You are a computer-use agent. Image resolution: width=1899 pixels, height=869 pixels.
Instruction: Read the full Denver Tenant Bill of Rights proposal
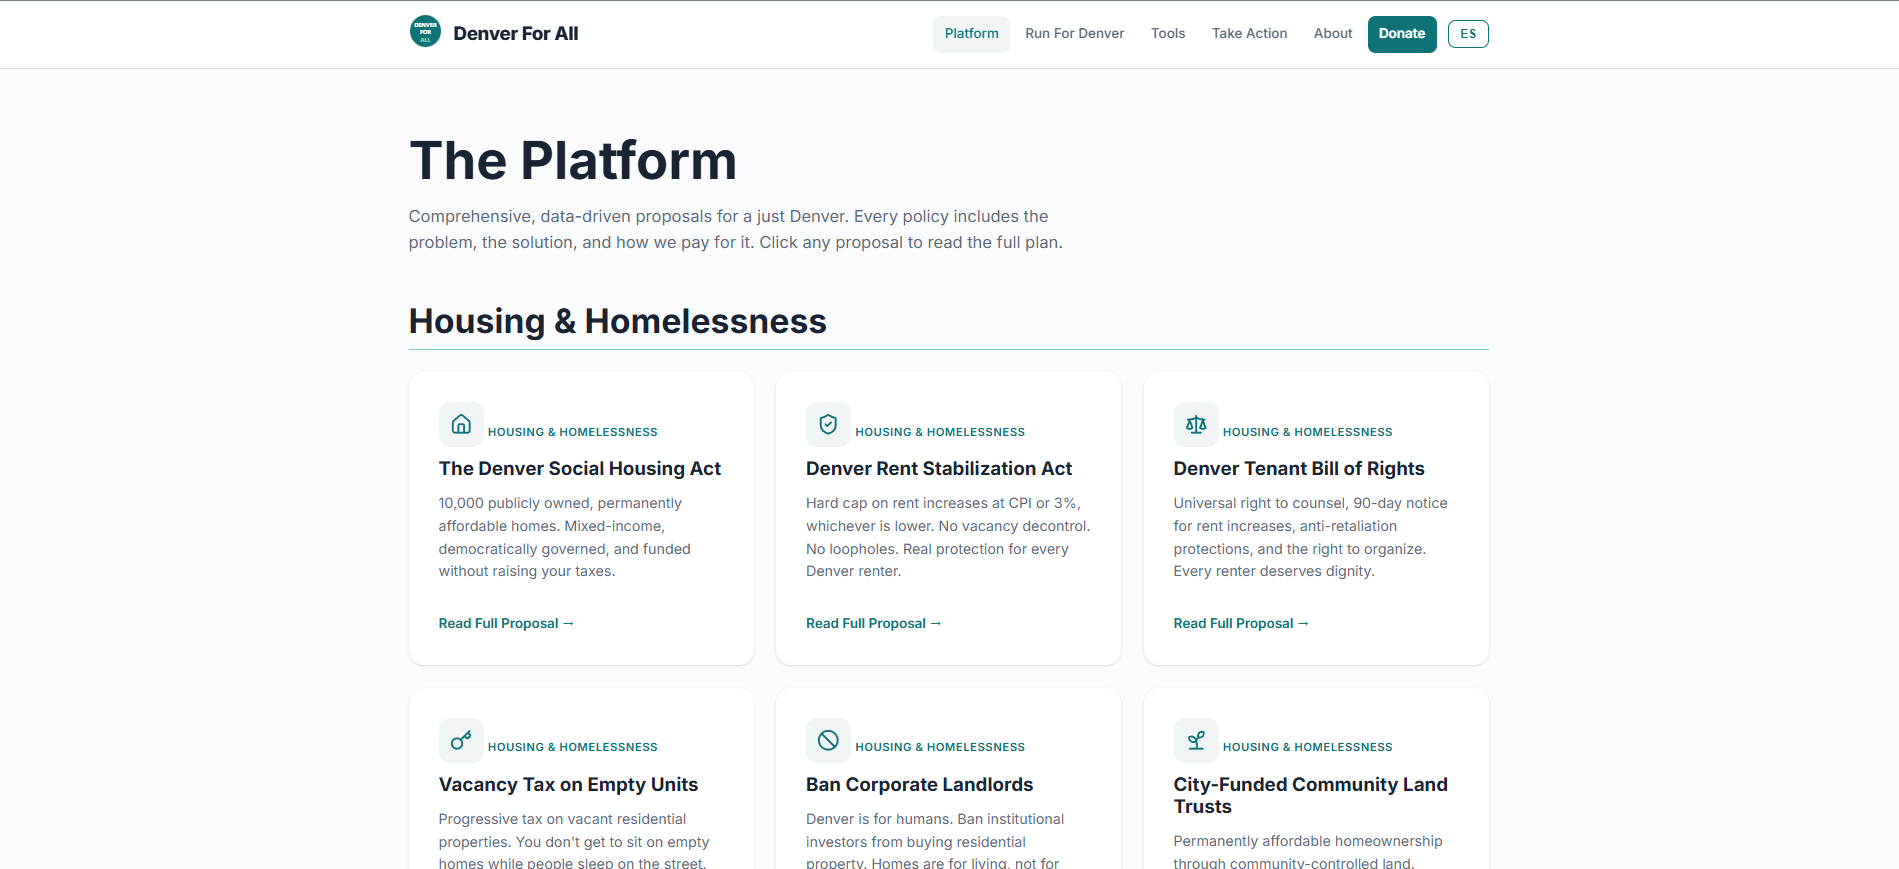pyautogui.click(x=1240, y=622)
